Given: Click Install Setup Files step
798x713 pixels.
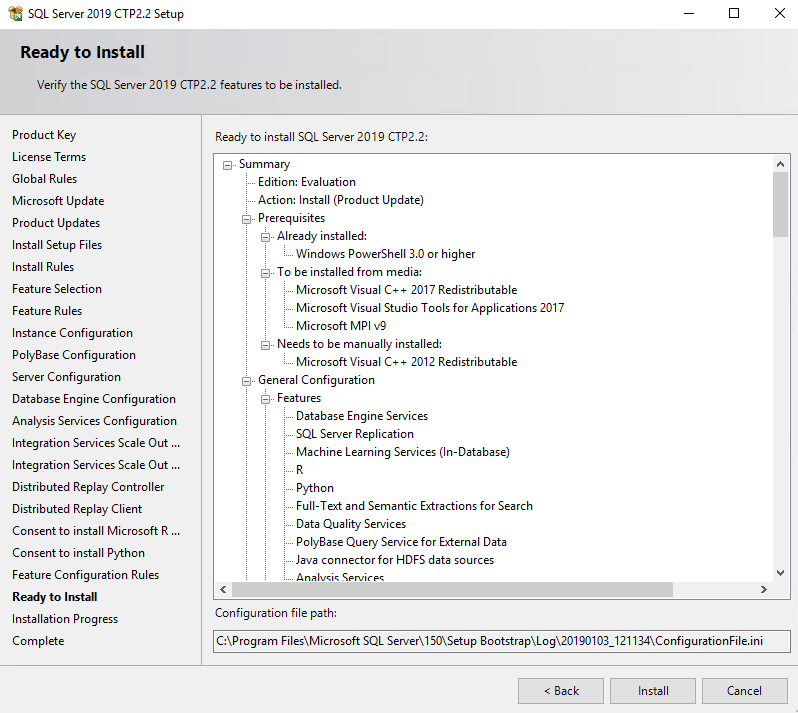Looking at the screenshot, I should point(57,245).
